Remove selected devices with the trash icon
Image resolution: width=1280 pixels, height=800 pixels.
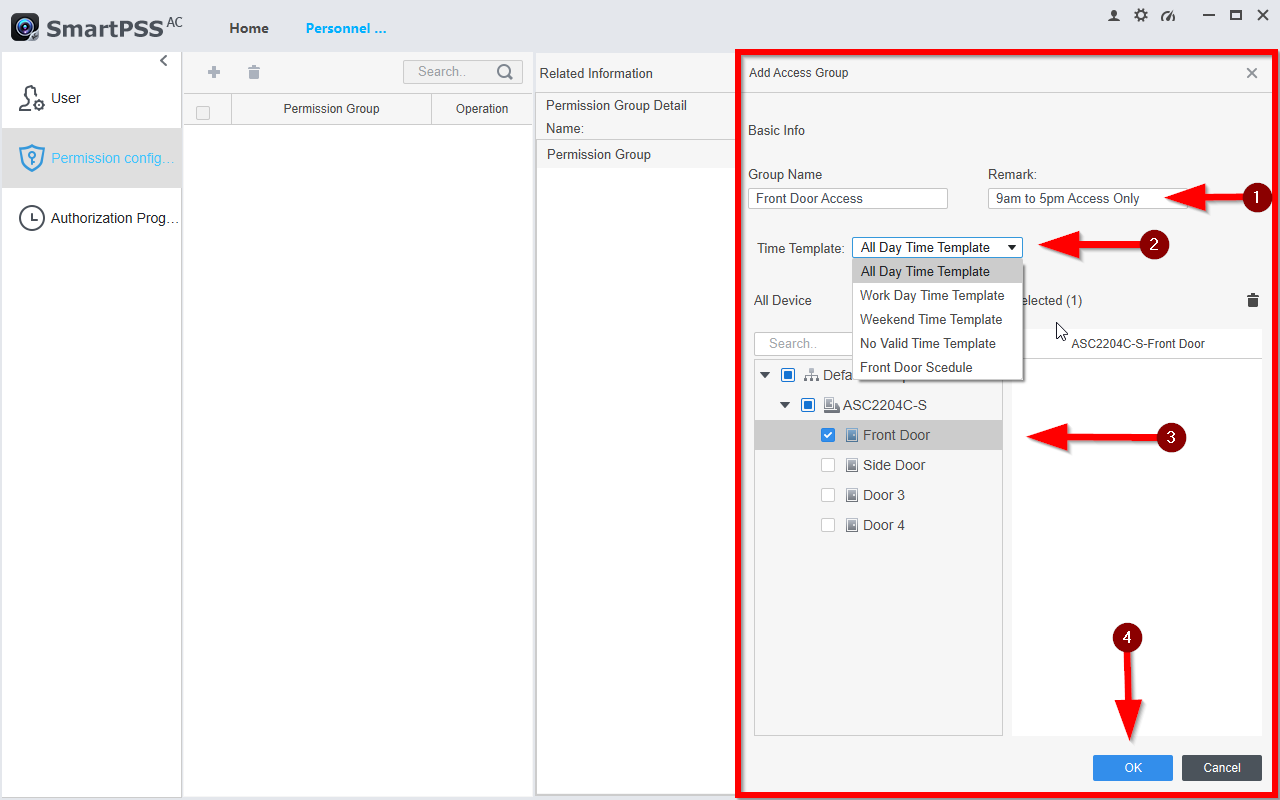[x=1253, y=300]
